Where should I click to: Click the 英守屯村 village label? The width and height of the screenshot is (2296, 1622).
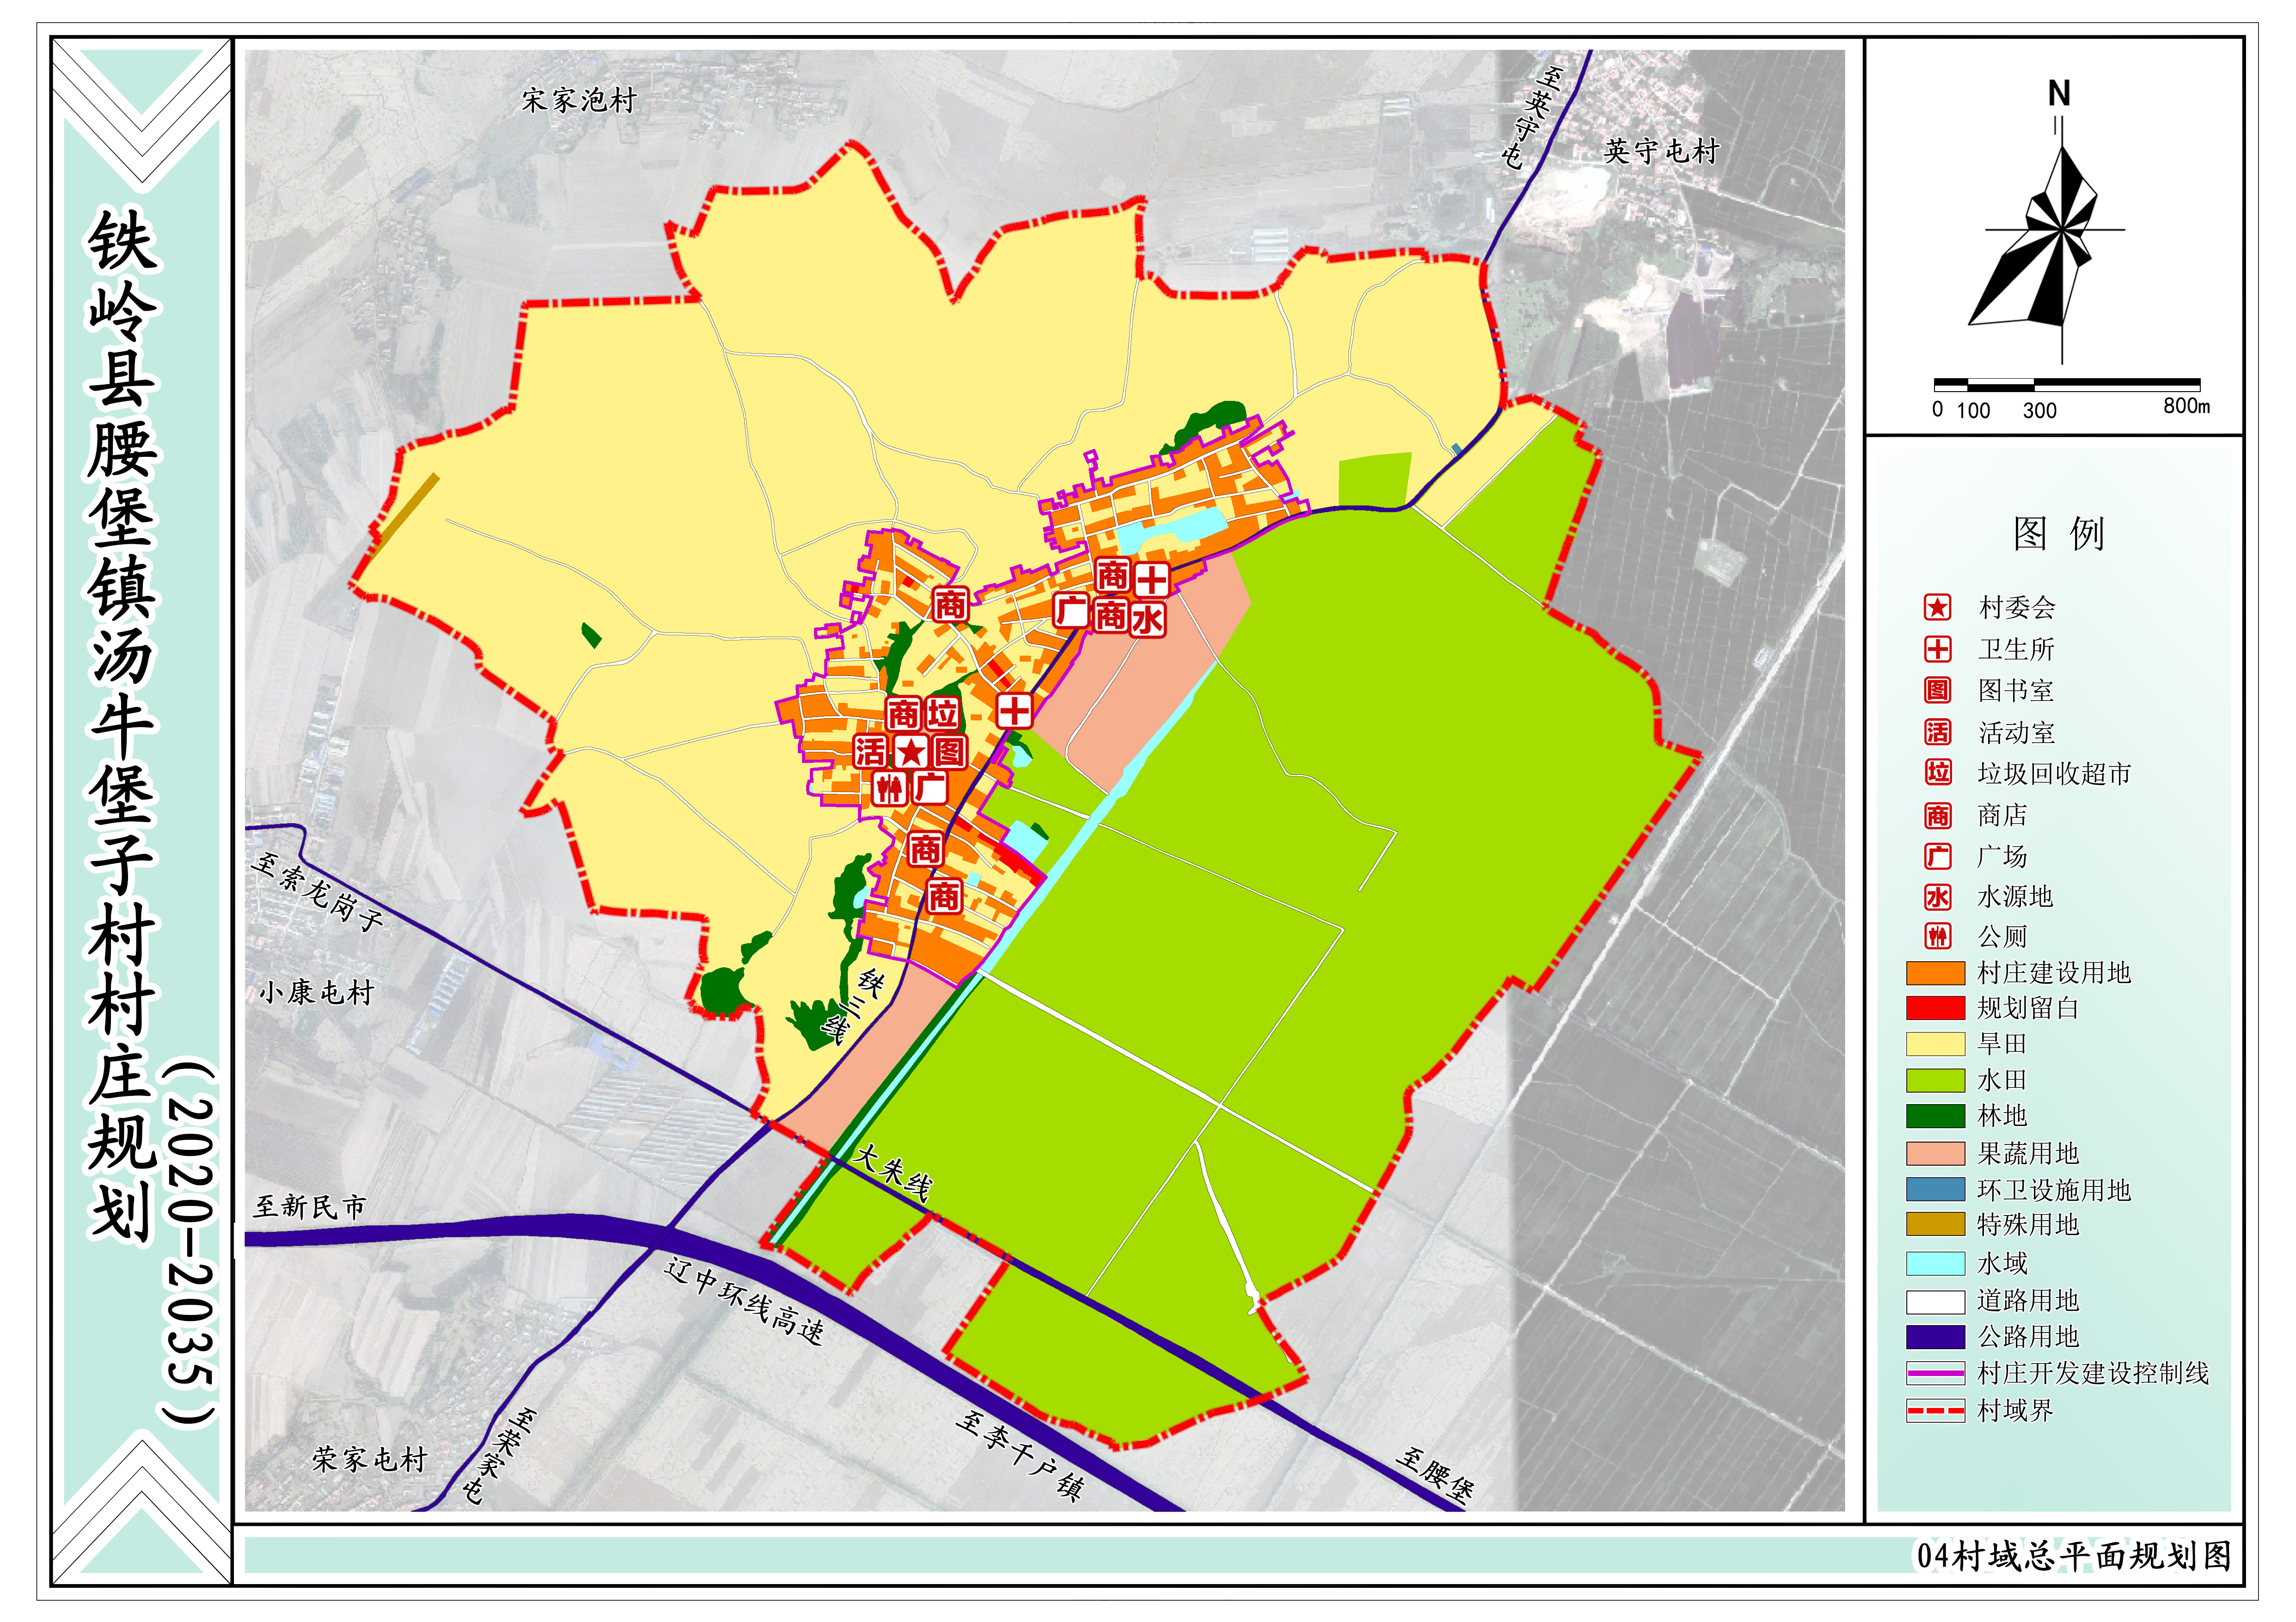point(1662,151)
